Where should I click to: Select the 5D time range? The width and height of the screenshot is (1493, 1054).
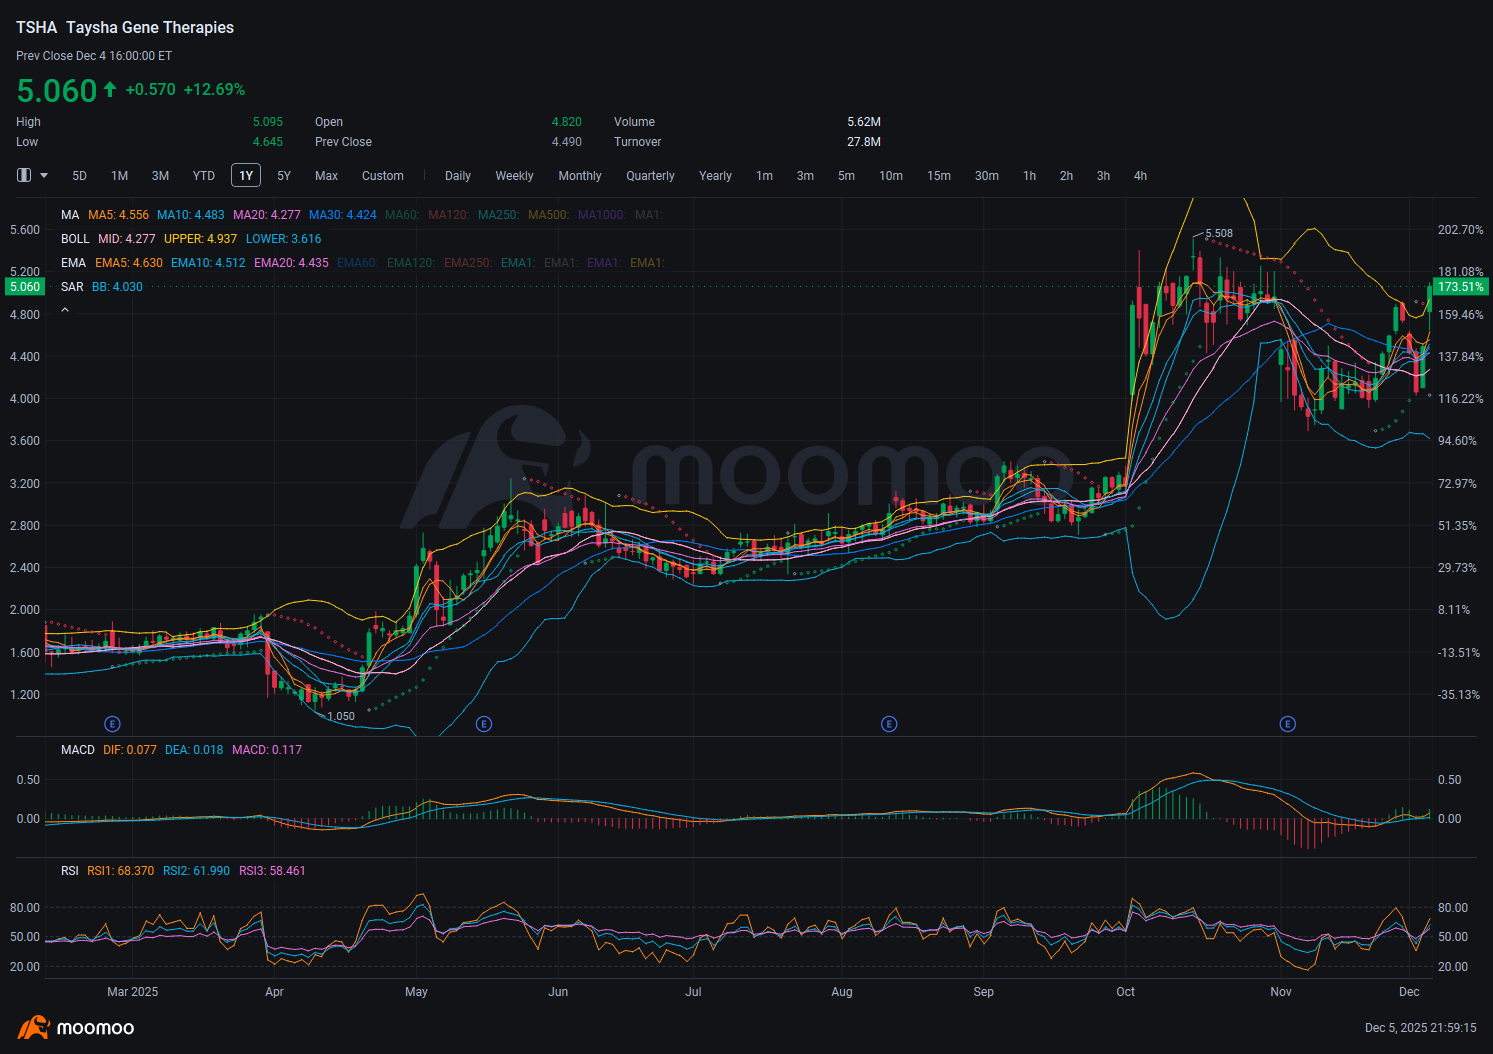(x=80, y=176)
